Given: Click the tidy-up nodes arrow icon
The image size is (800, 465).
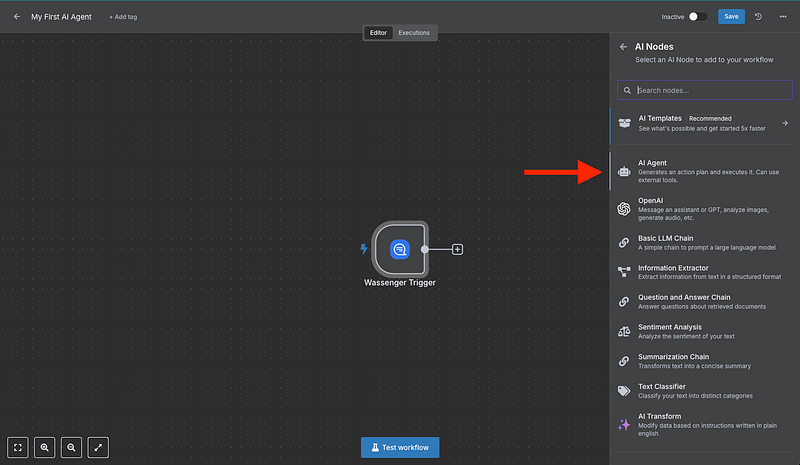Looking at the screenshot, I should coord(99,448).
